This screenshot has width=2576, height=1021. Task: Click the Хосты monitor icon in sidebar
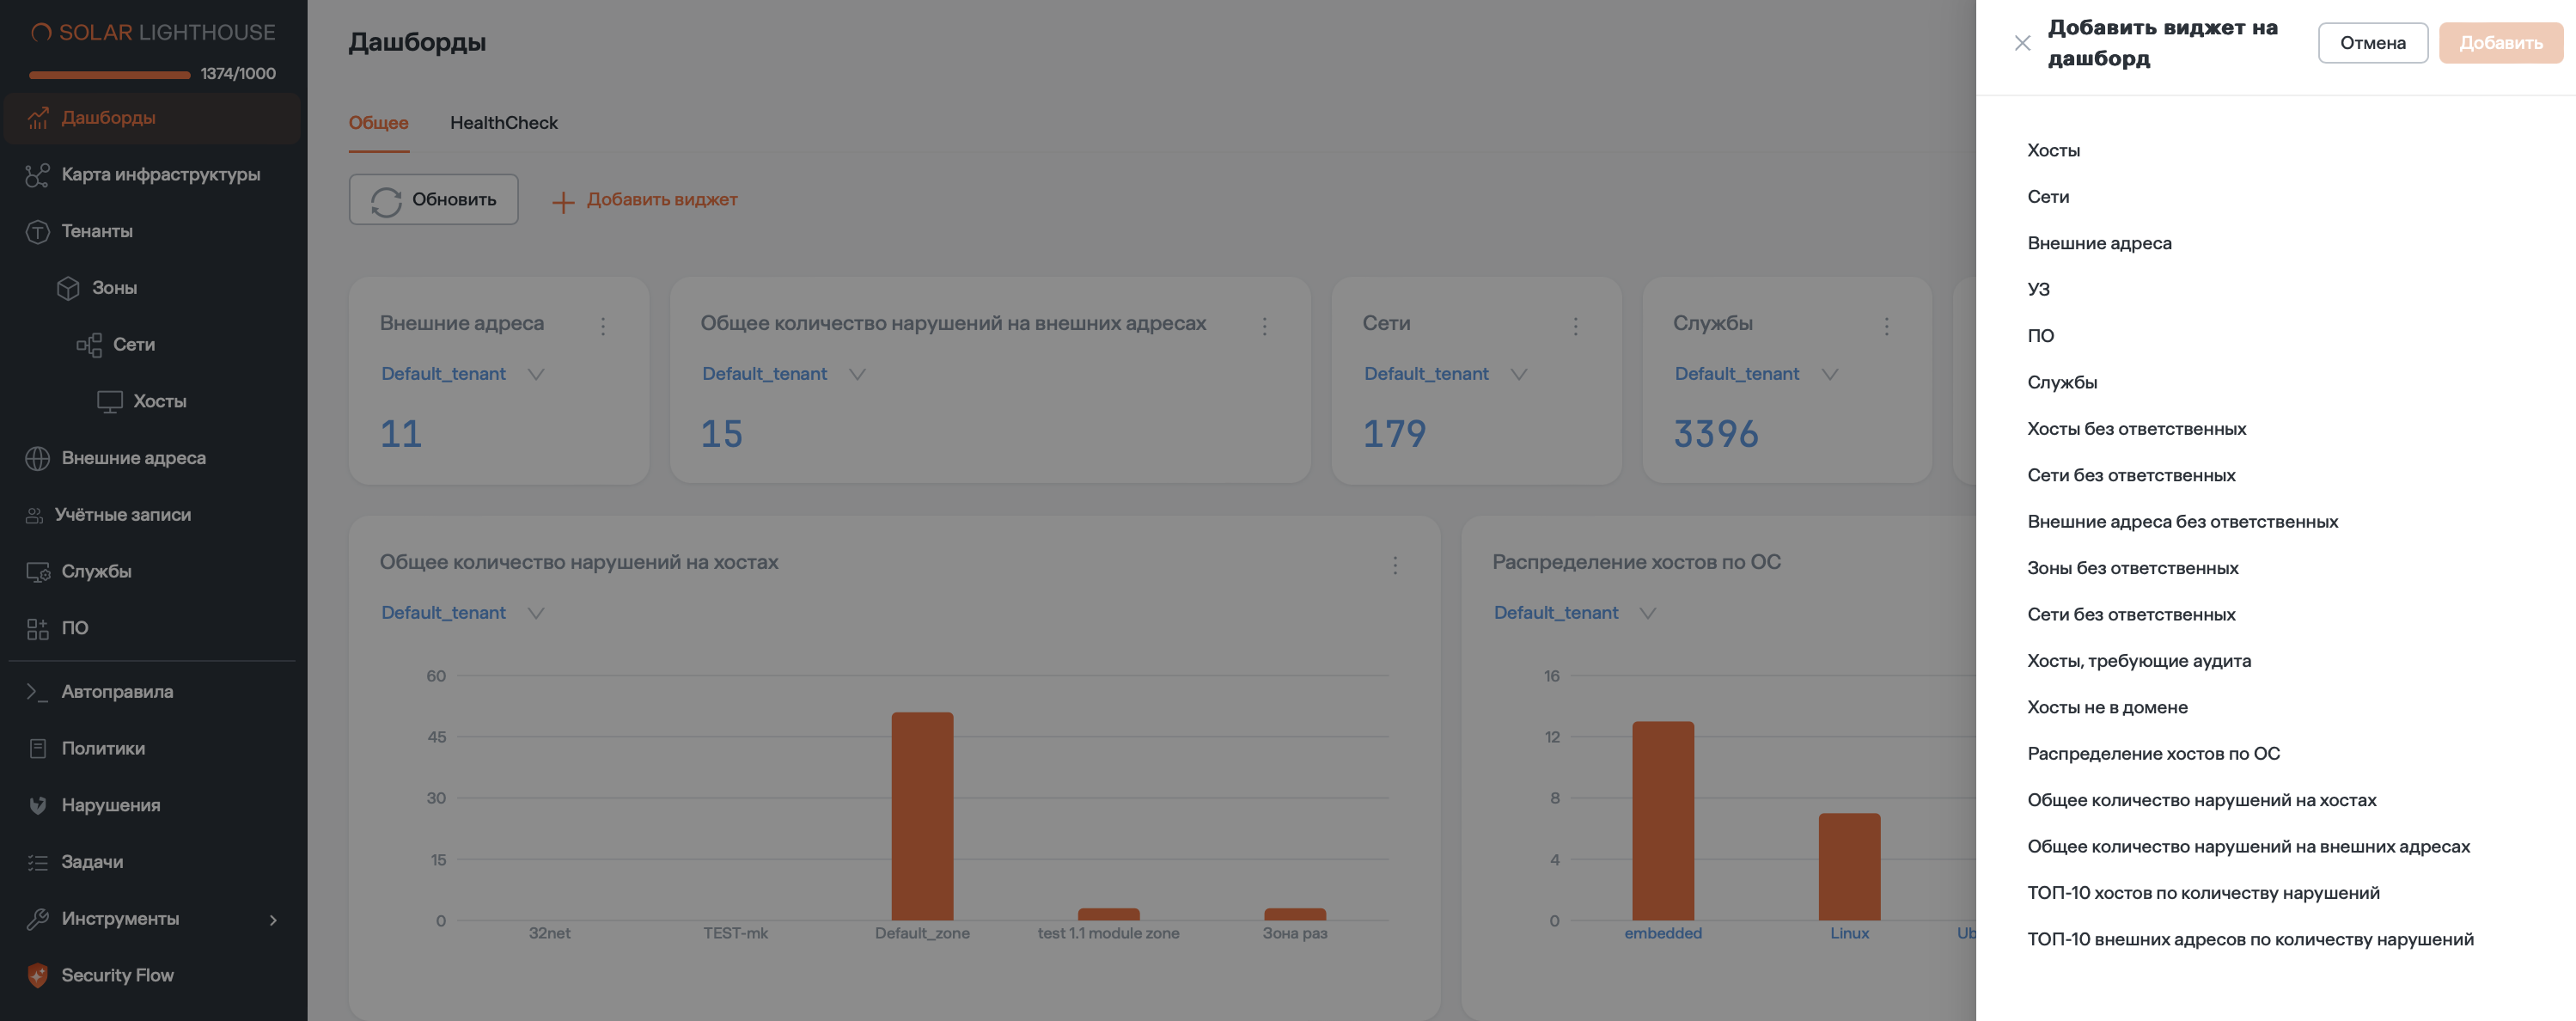click(x=110, y=402)
